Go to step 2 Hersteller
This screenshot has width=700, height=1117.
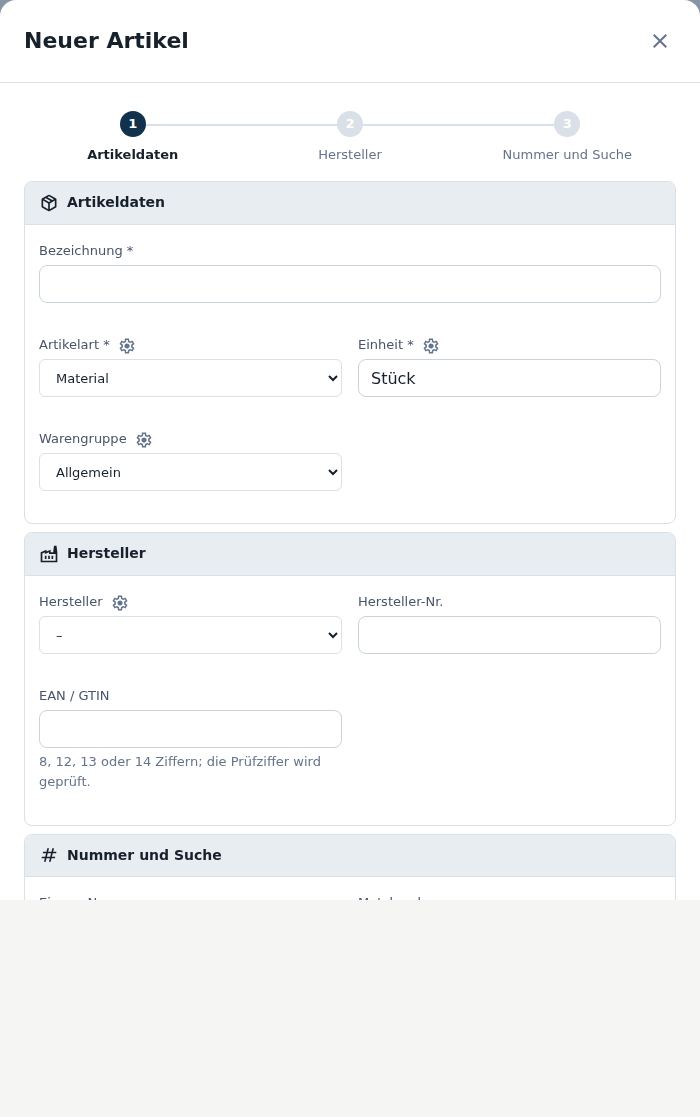pos(350,124)
